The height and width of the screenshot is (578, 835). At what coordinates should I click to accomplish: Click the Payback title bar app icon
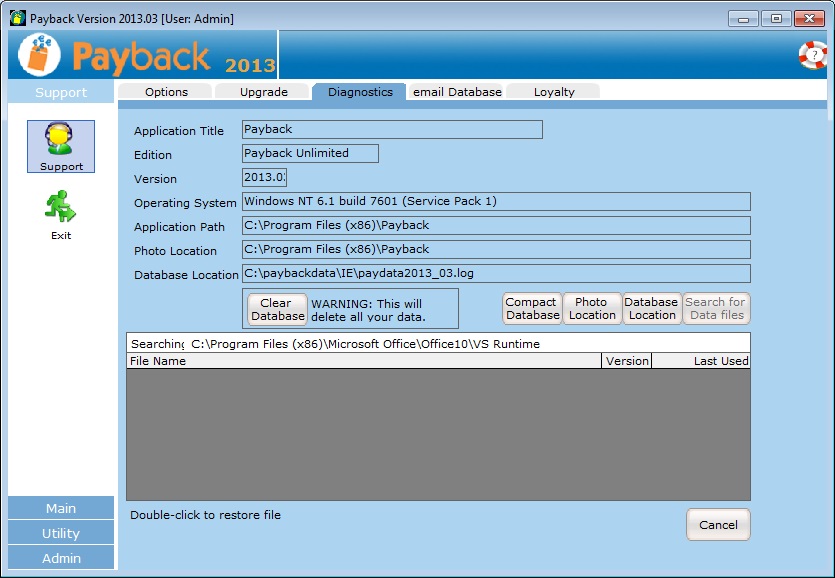[17, 18]
